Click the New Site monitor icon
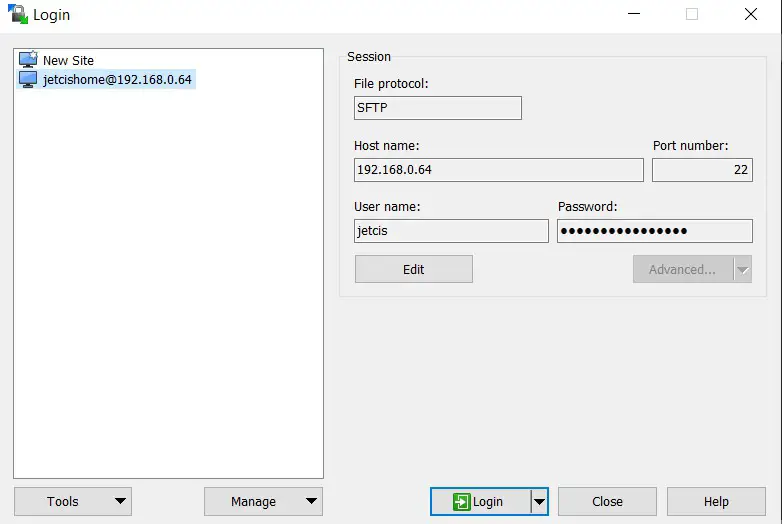784x524 pixels. (28, 60)
